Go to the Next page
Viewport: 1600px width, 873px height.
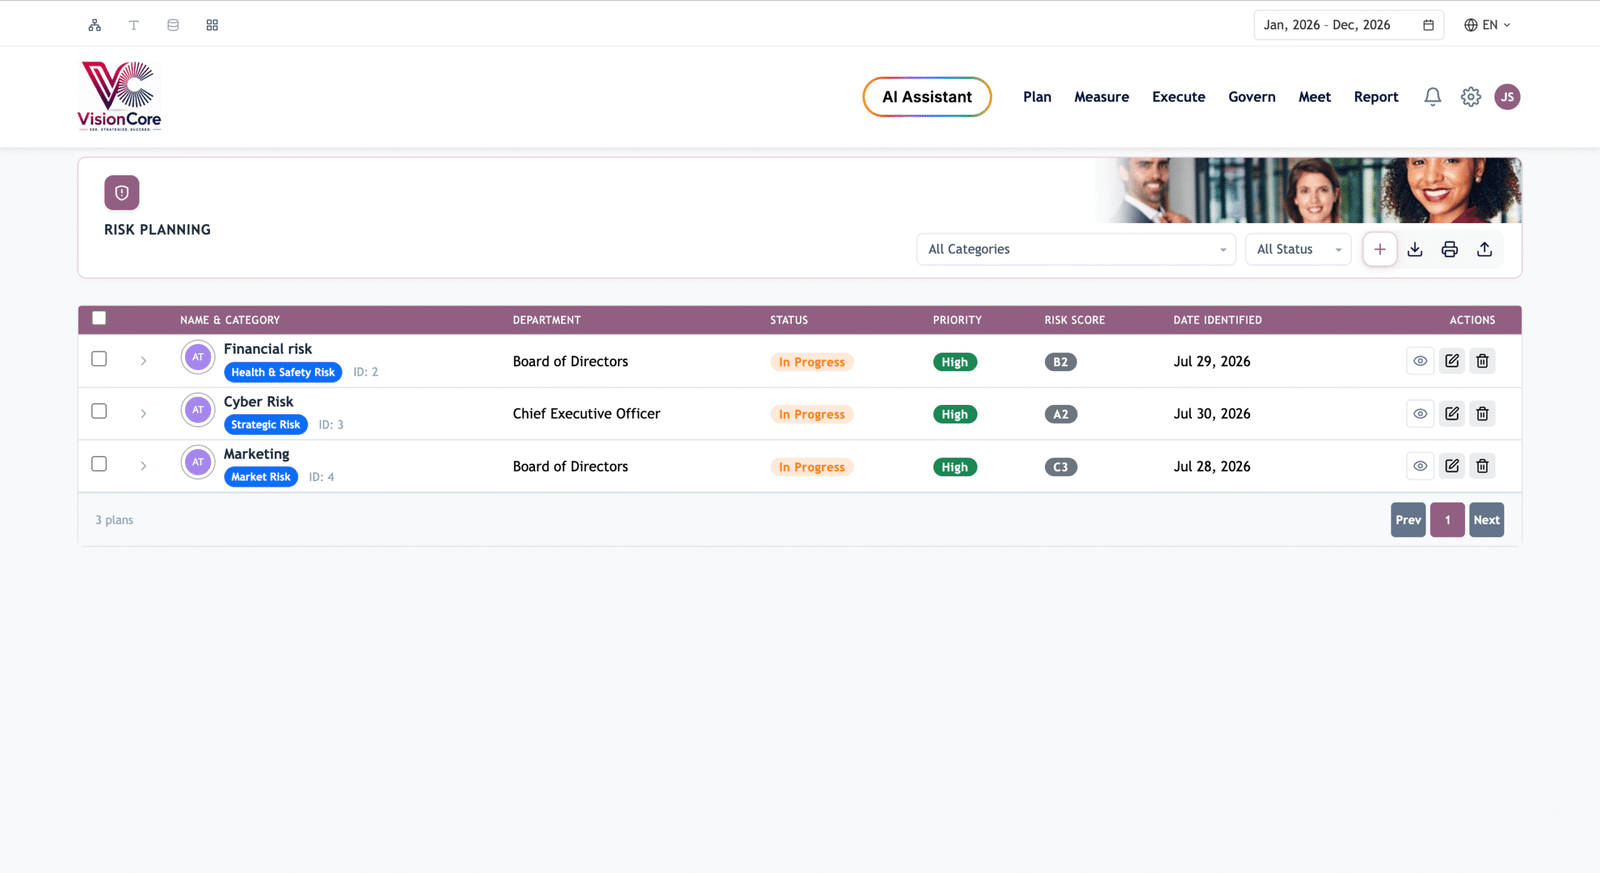click(x=1487, y=520)
